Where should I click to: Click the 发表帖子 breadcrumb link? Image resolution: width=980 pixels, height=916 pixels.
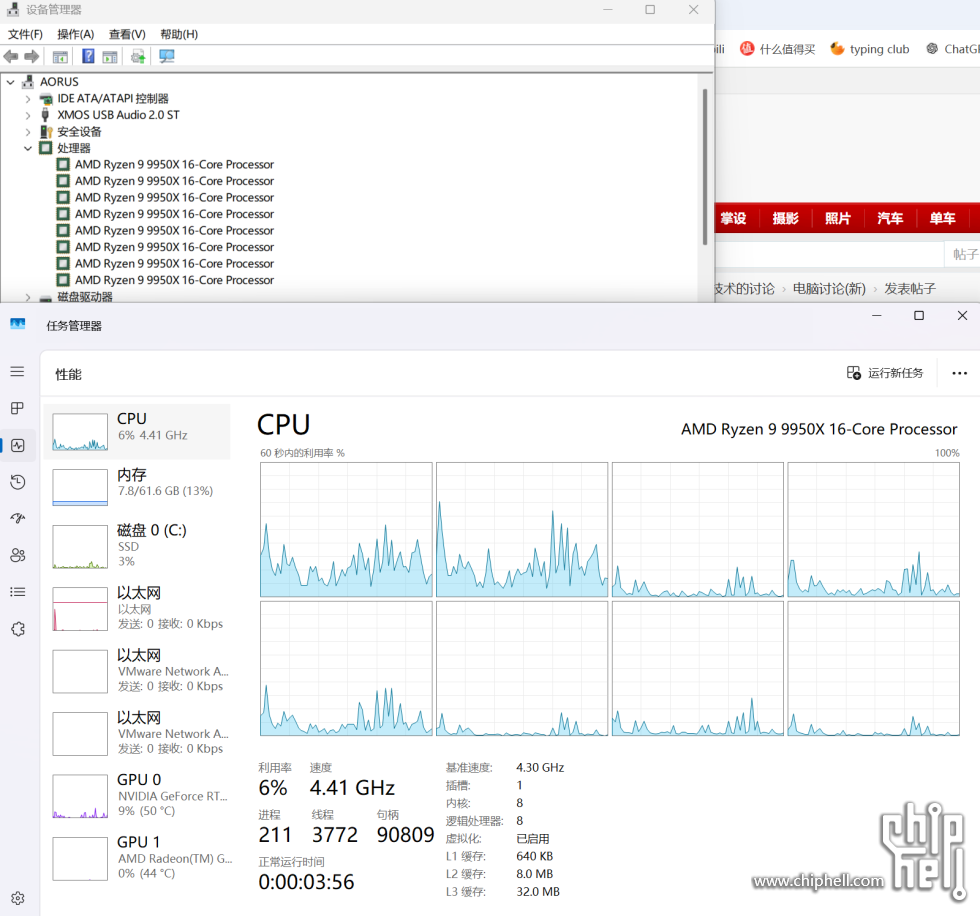pyautogui.click(x=909, y=289)
